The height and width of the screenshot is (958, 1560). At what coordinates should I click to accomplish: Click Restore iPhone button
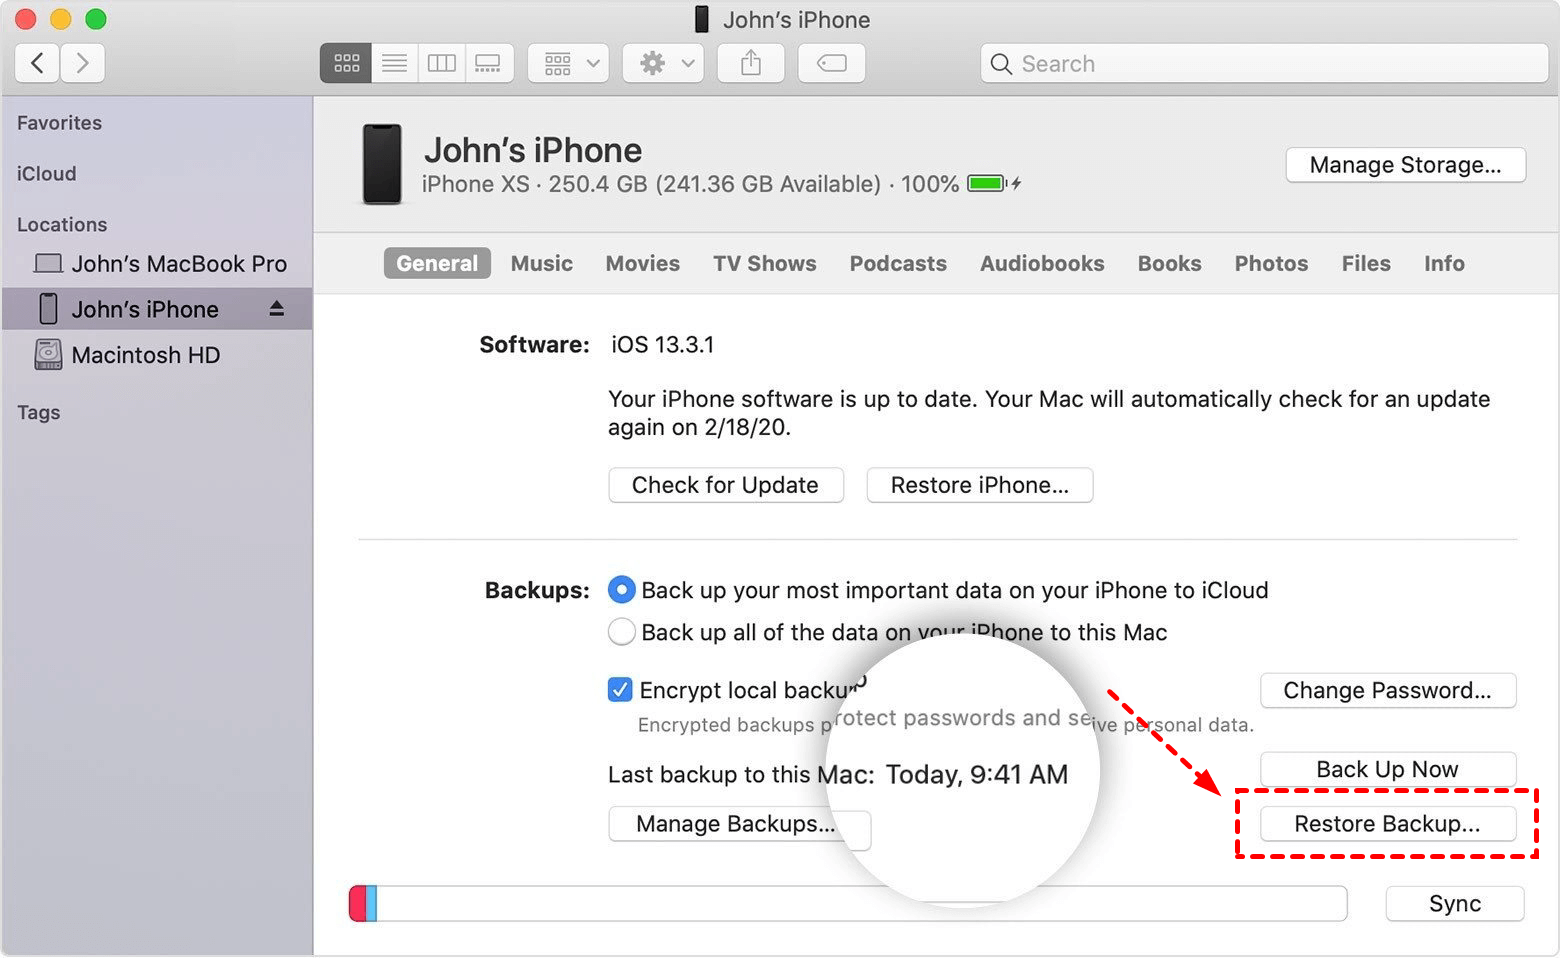click(980, 485)
